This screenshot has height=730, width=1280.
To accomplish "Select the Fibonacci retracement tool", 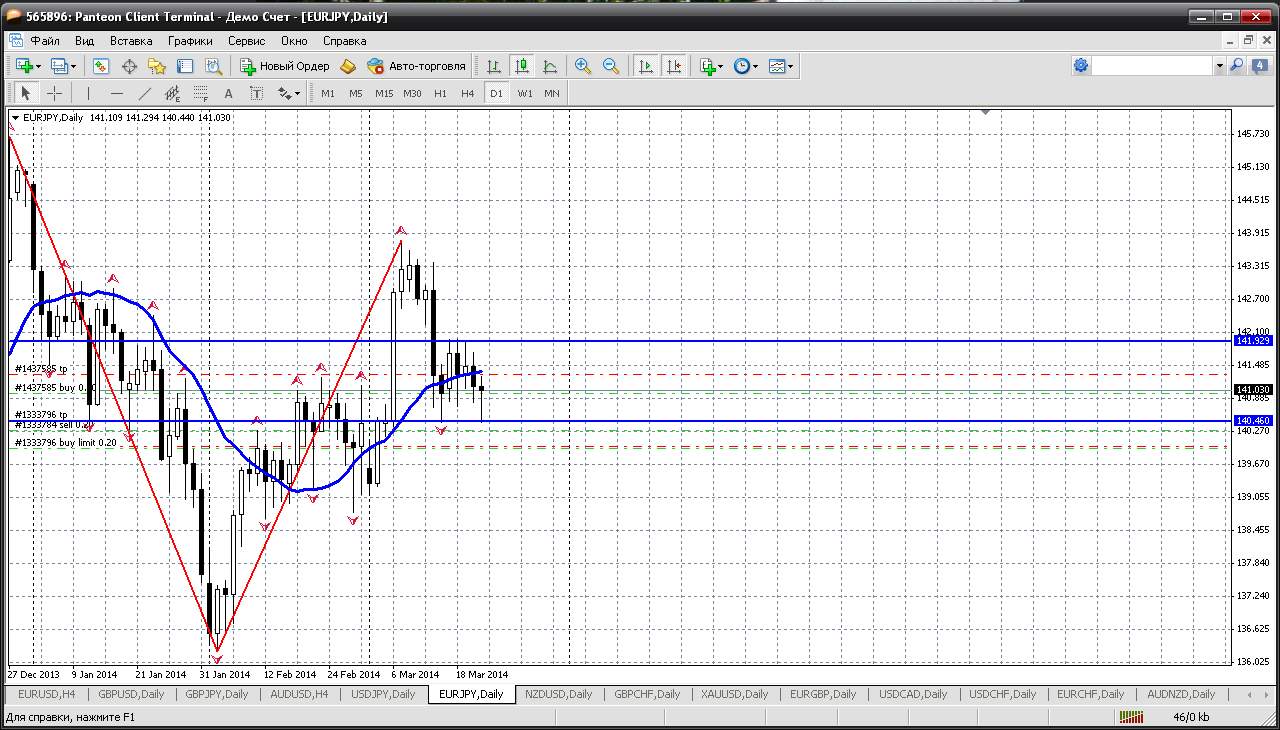I will click(x=200, y=93).
